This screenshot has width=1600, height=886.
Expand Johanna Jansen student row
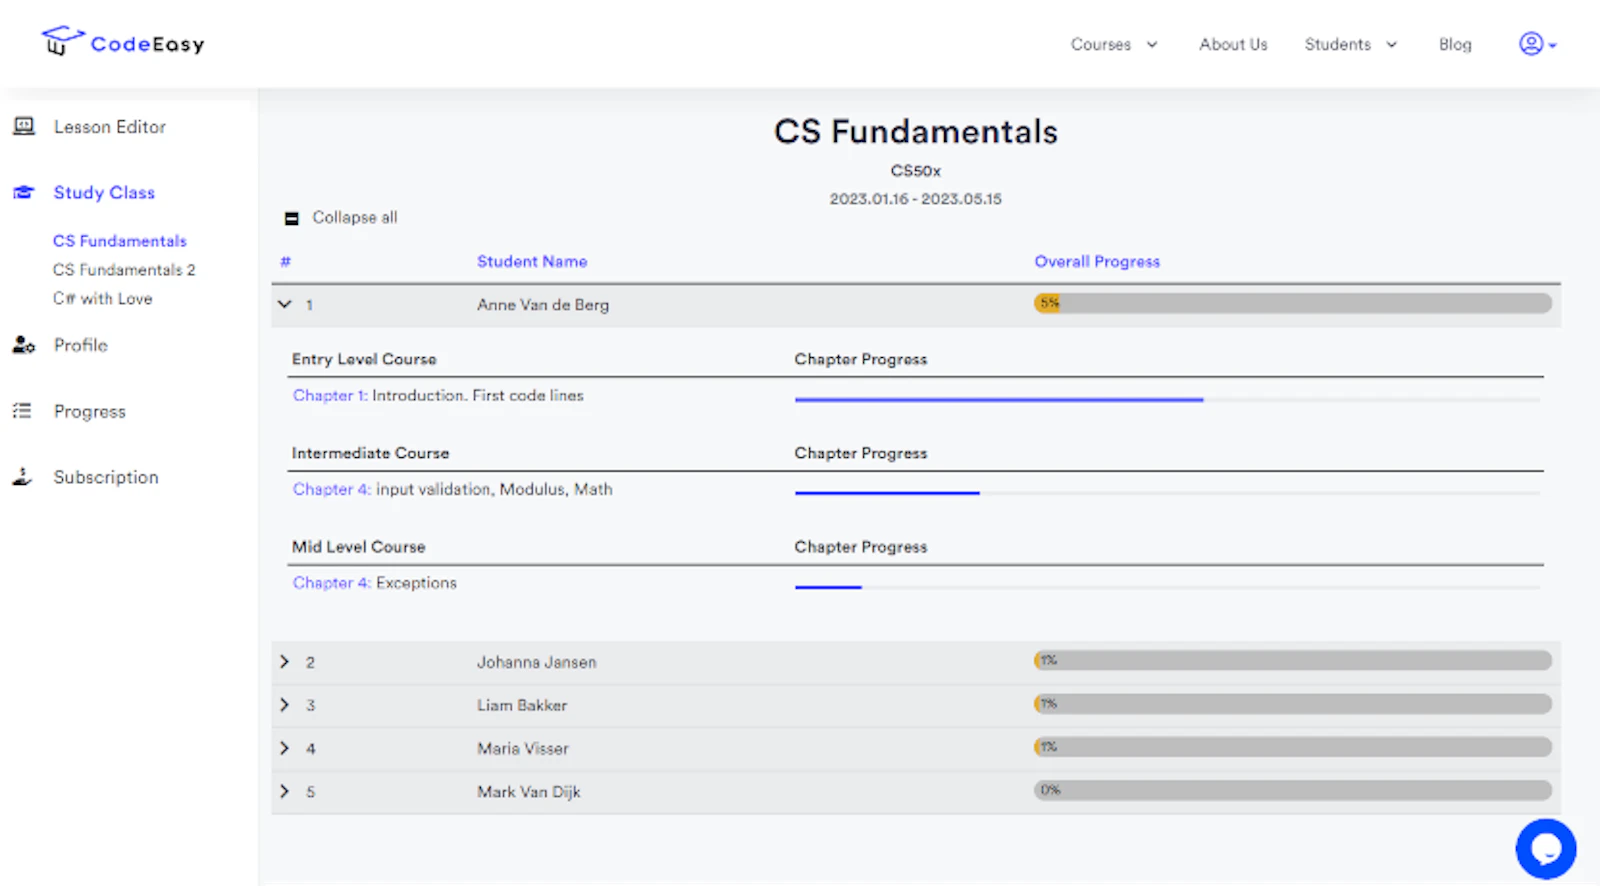point(285,662)
